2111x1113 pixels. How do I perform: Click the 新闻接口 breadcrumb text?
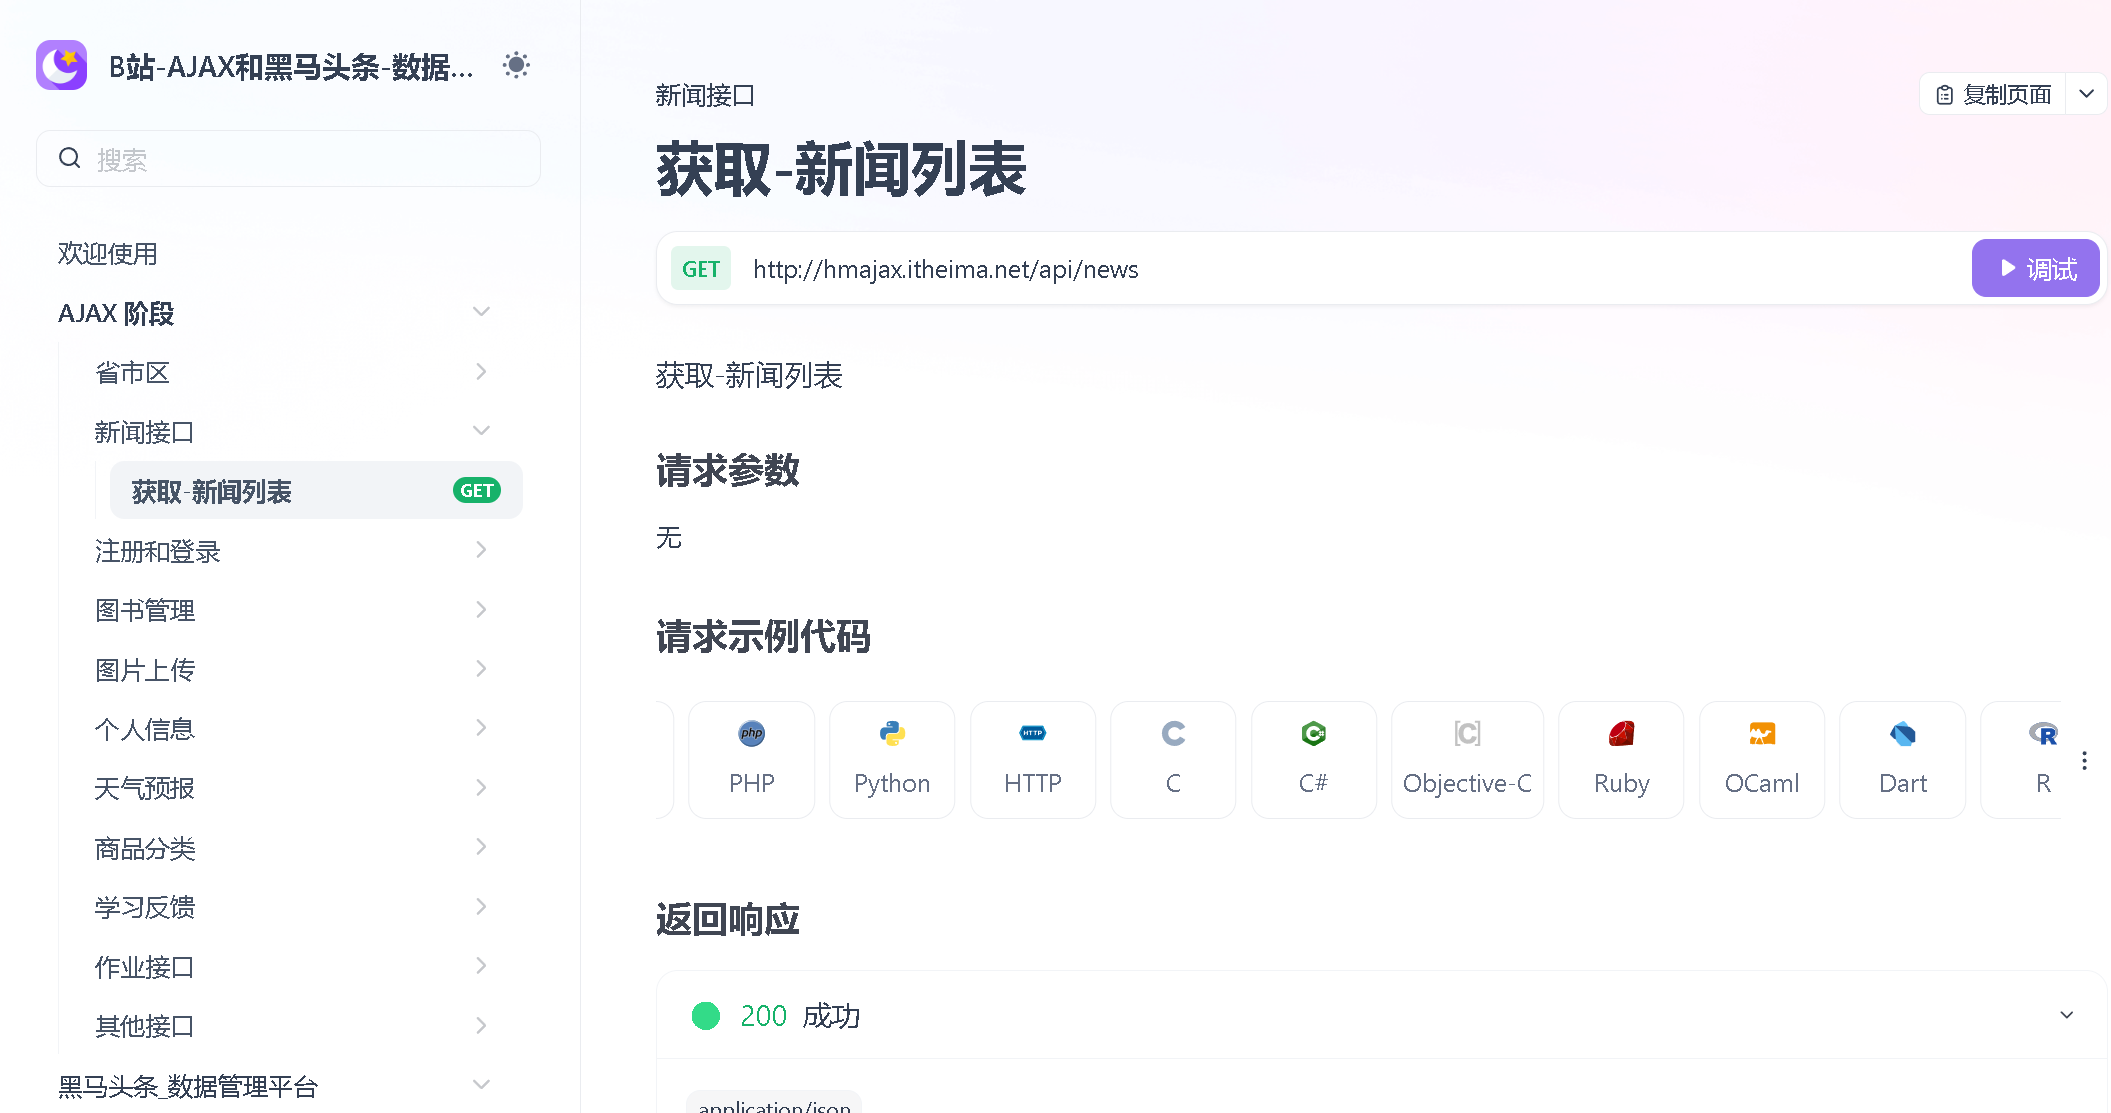tap(706, 95)
